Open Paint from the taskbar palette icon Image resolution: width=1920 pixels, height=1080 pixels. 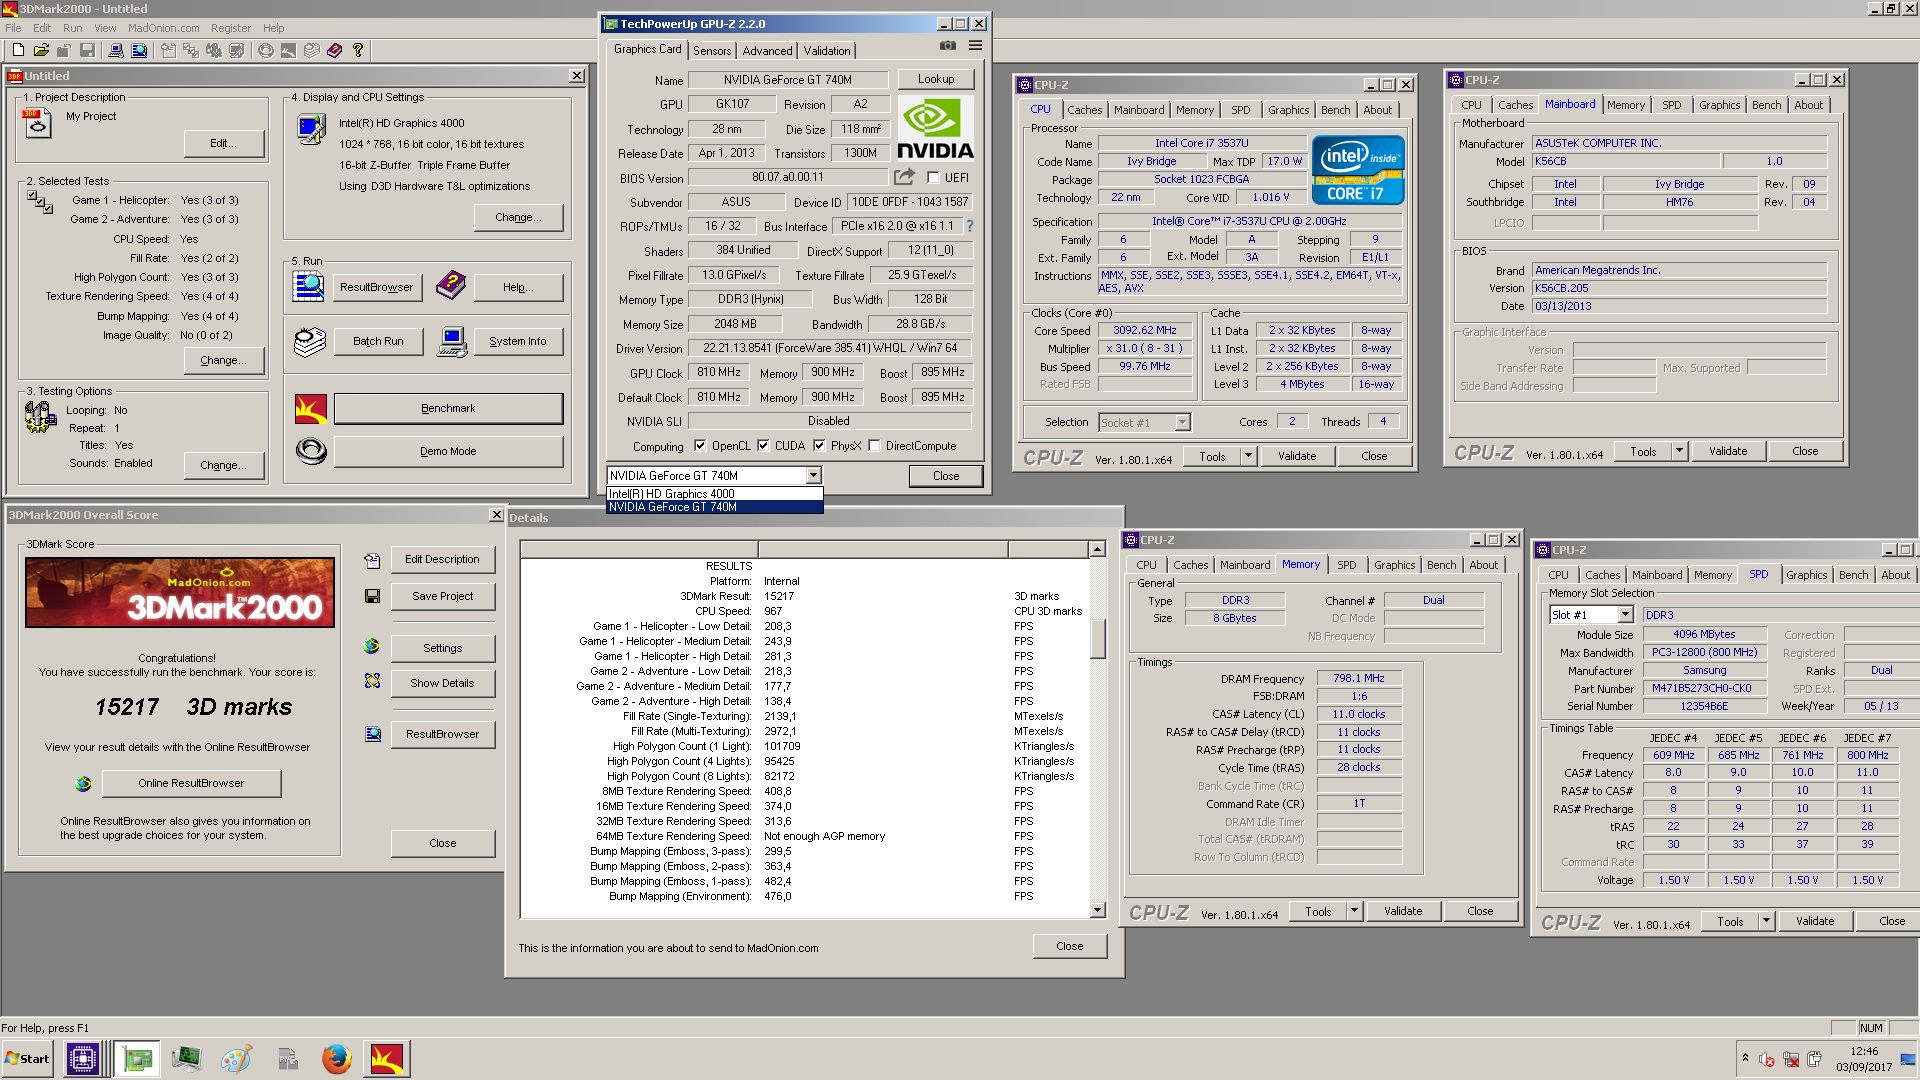236,1059
